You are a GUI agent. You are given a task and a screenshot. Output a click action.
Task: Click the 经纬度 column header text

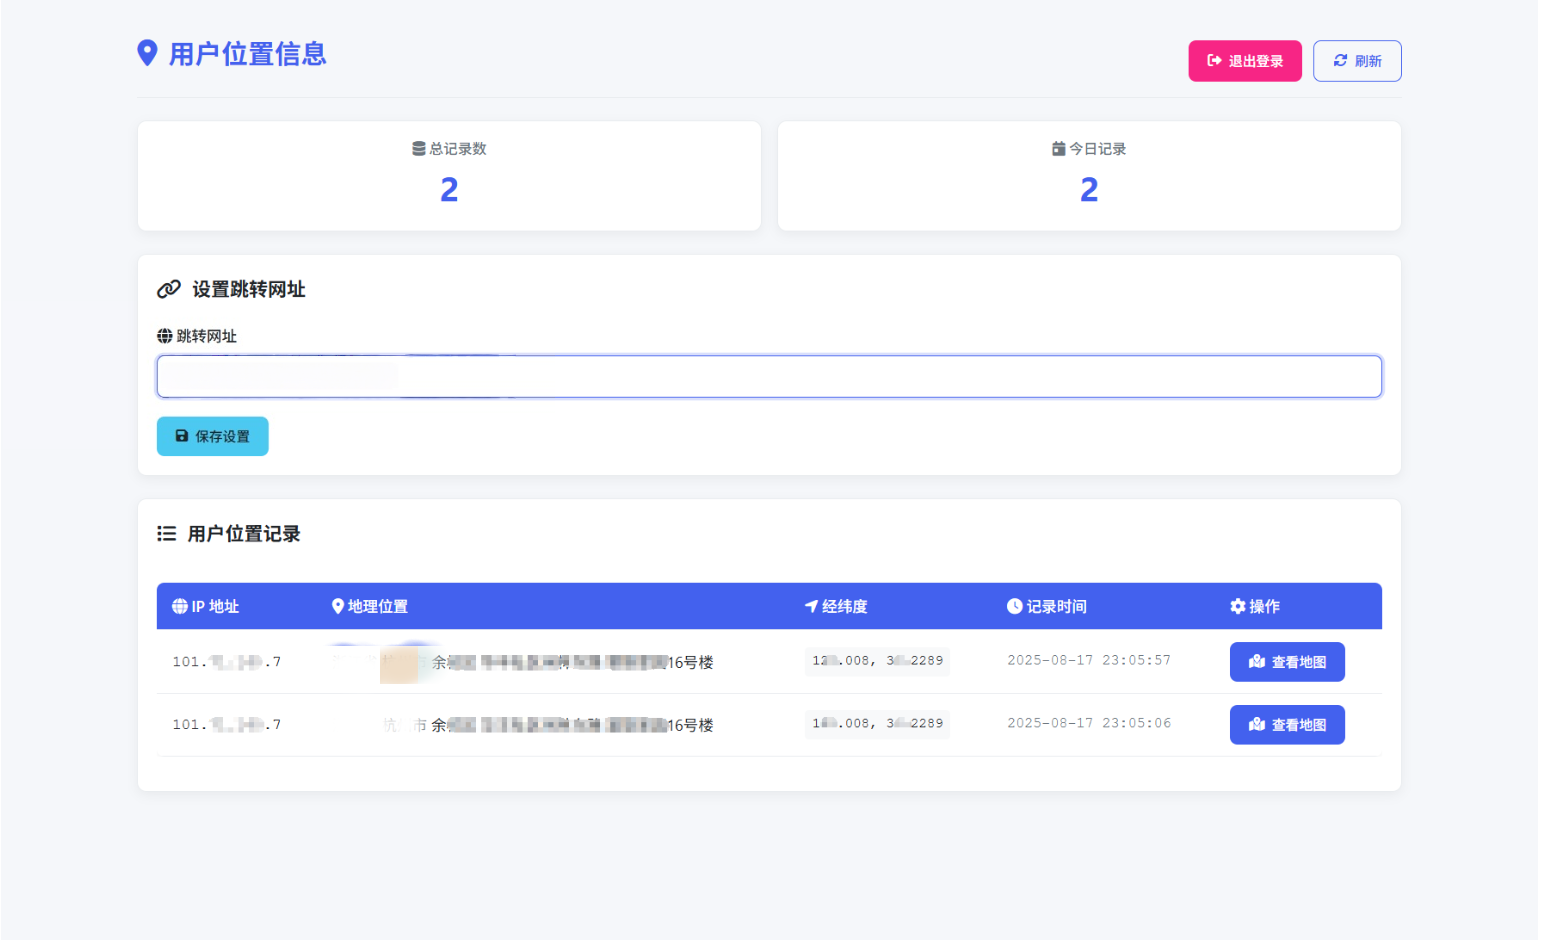pyautogui.click(x=844, y=607)
